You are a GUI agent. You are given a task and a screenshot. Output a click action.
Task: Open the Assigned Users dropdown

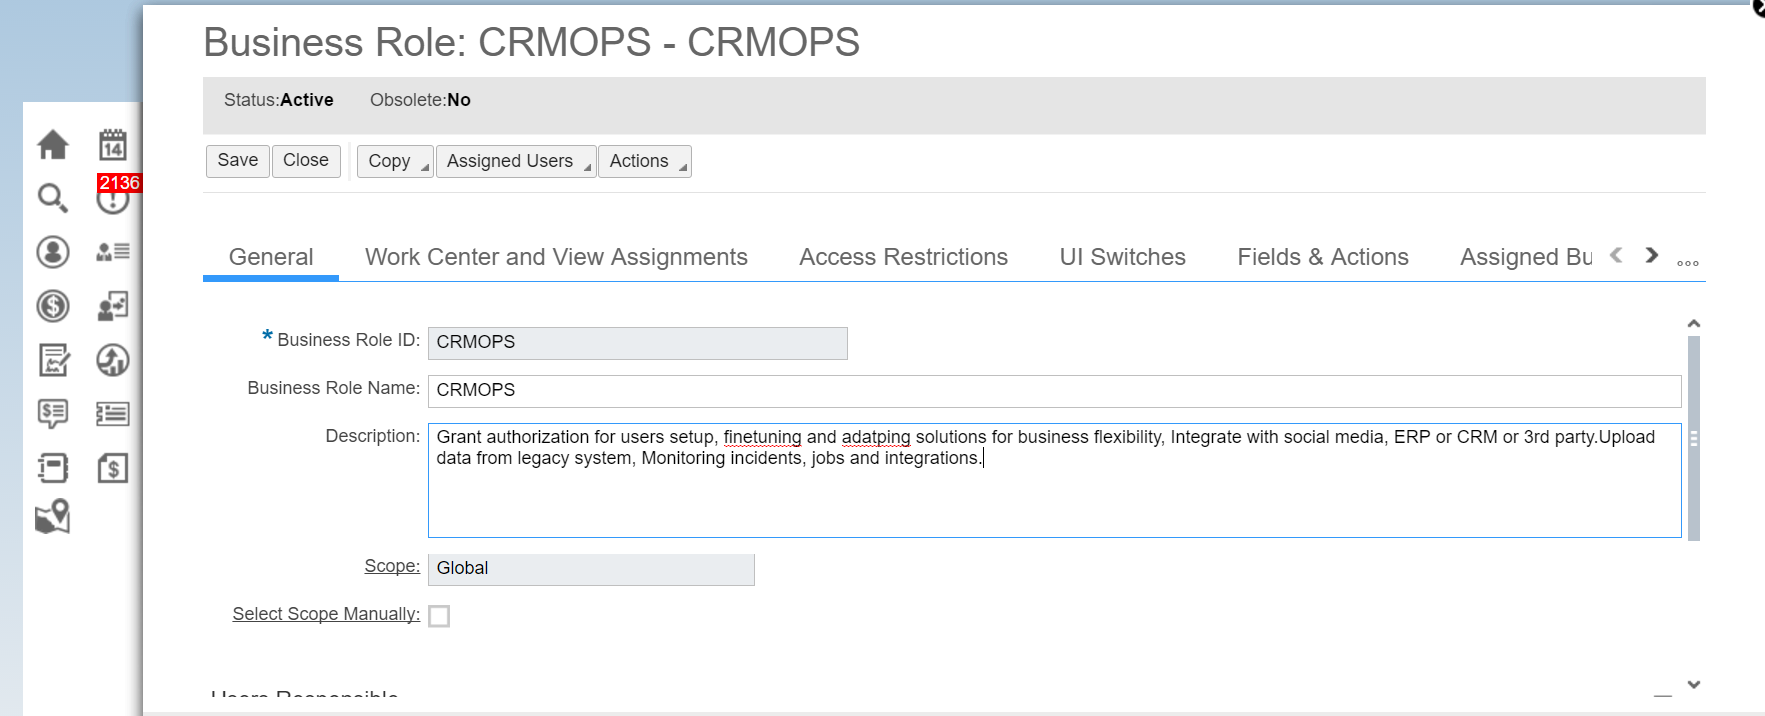point(516,161)
